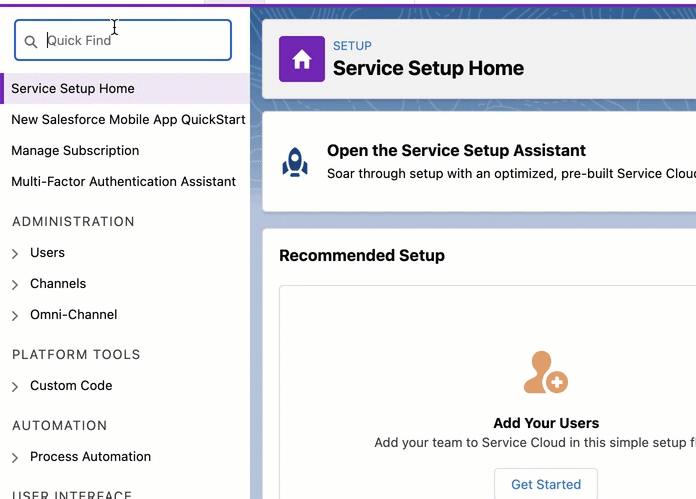696x499 pixels.
Task: Click Open the Service Setup Assistant heading
Action: (x=456, y=150)
